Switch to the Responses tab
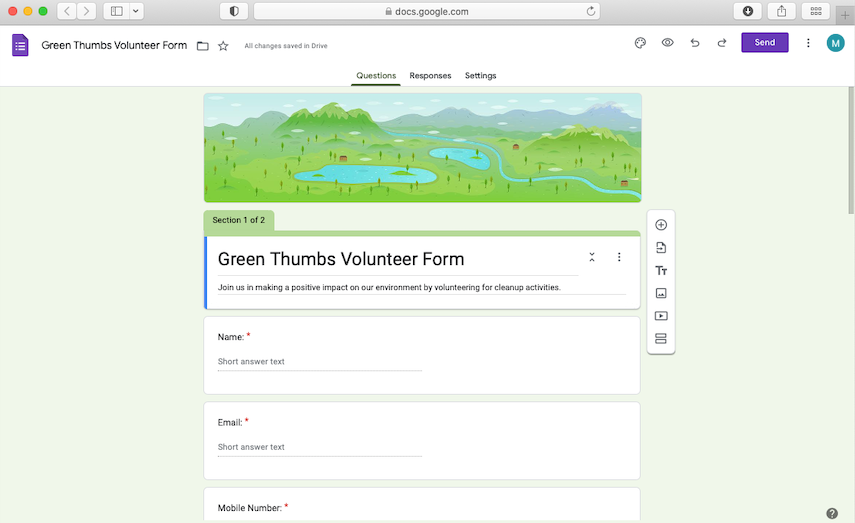The image size is (855, 523). tap(430, 76)
